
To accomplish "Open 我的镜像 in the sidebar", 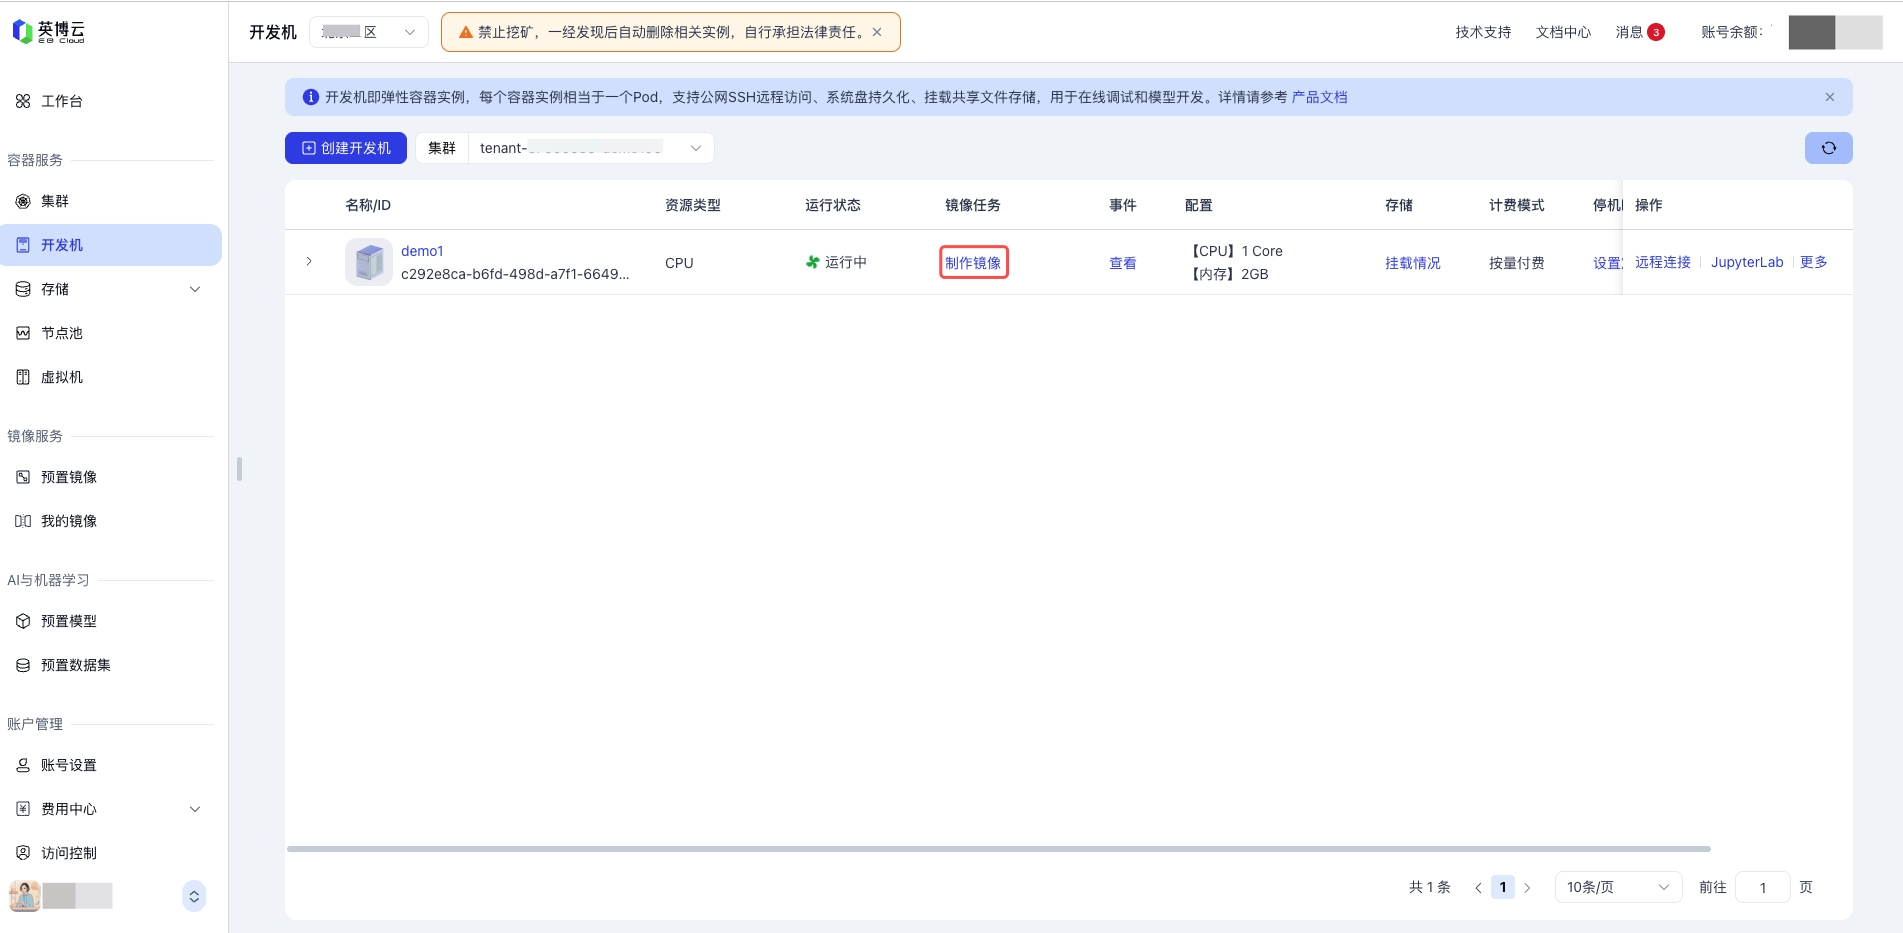I will click(69, 521).
